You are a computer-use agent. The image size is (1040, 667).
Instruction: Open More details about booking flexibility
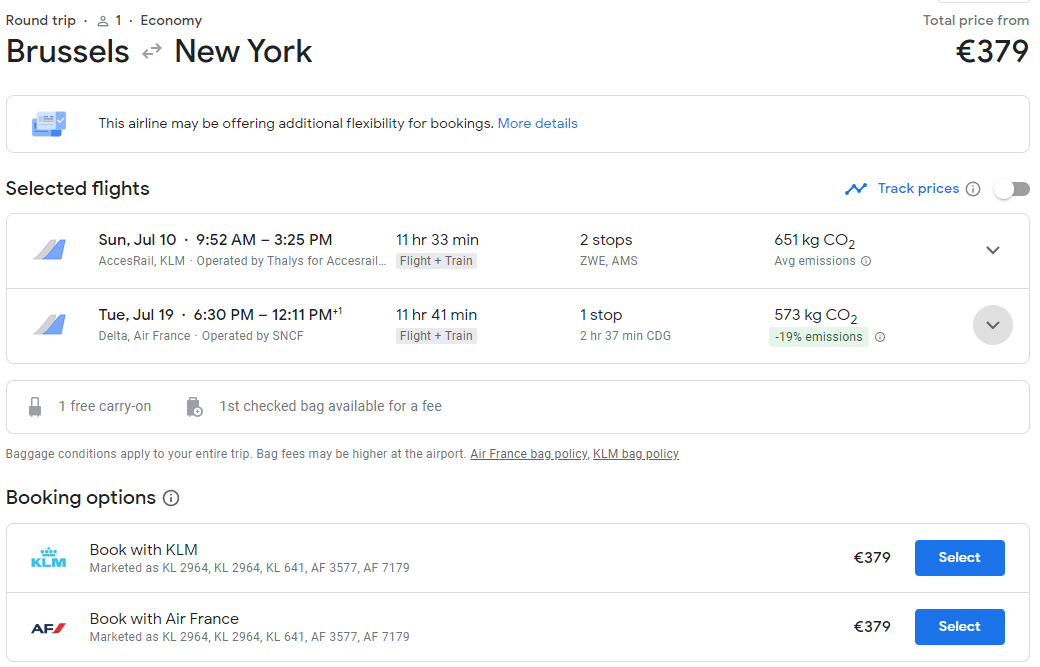coord(537,124)
